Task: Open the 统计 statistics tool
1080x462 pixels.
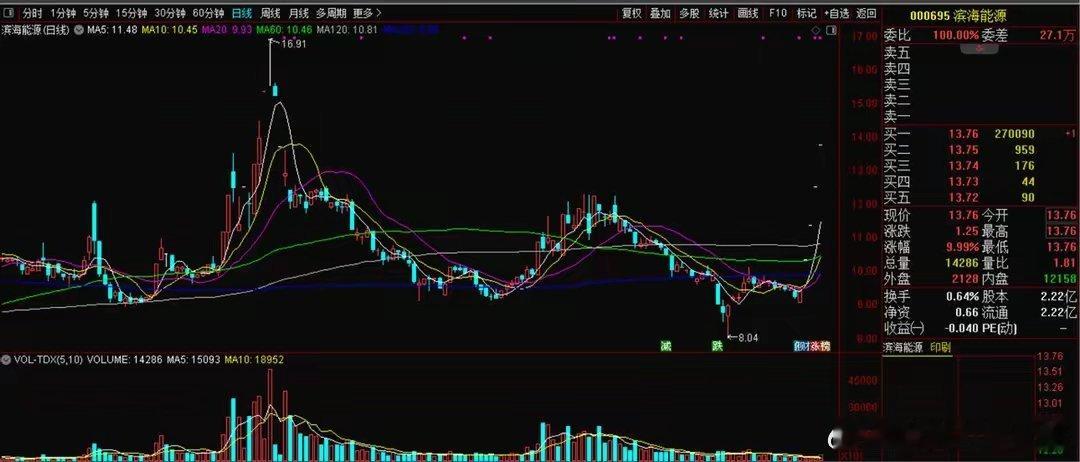Action: tap(719, 13)
